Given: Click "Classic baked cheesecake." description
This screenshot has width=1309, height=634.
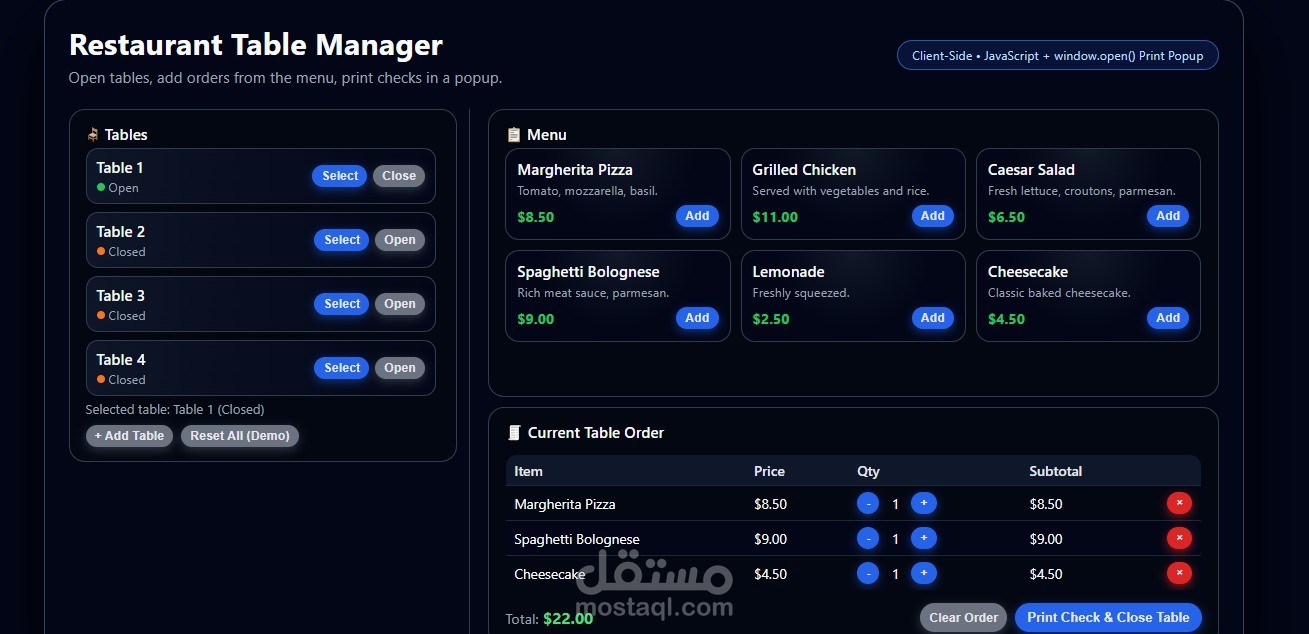Looking at the screenshot, I should (1059, 293).
